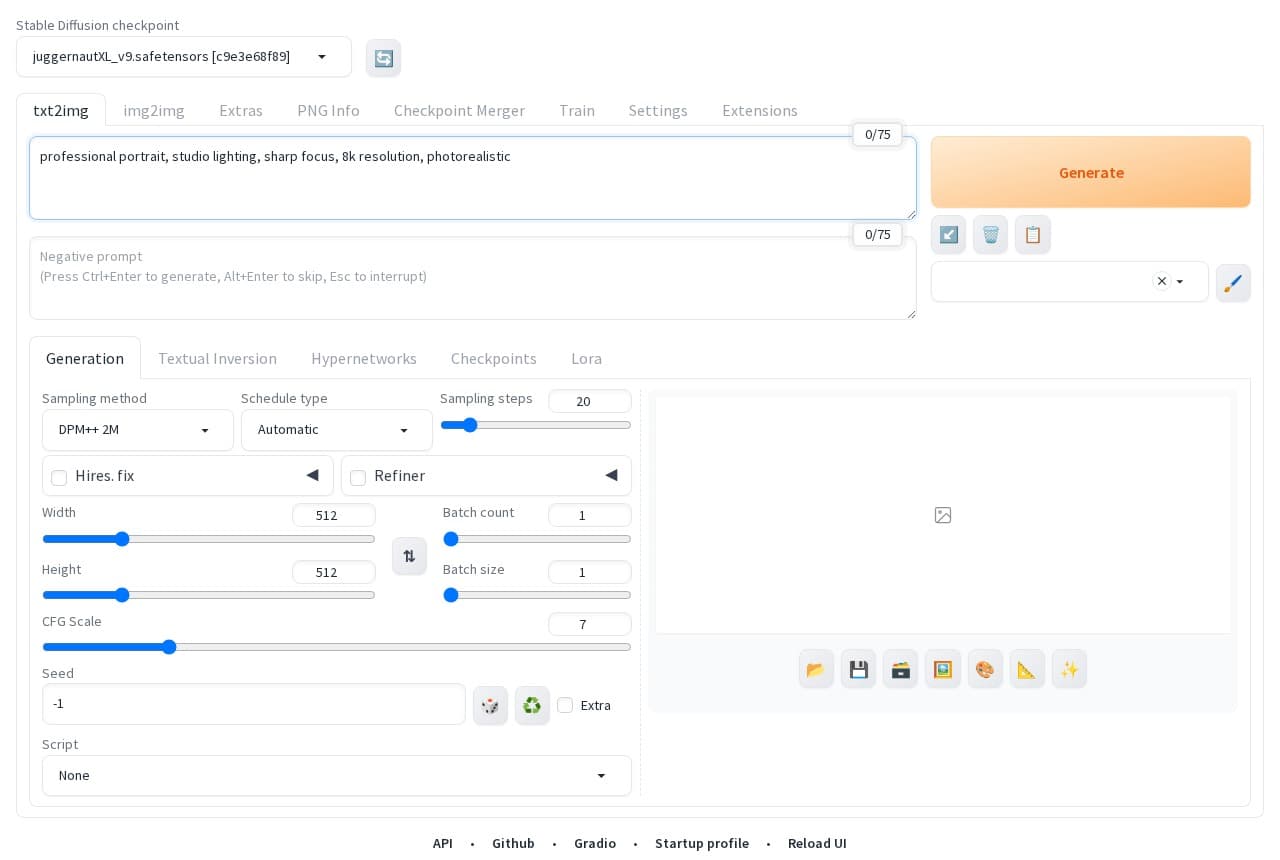Clear the prompt with the trash icon
This screenshot has width=1280, height=860.
(x=990, y=234)
